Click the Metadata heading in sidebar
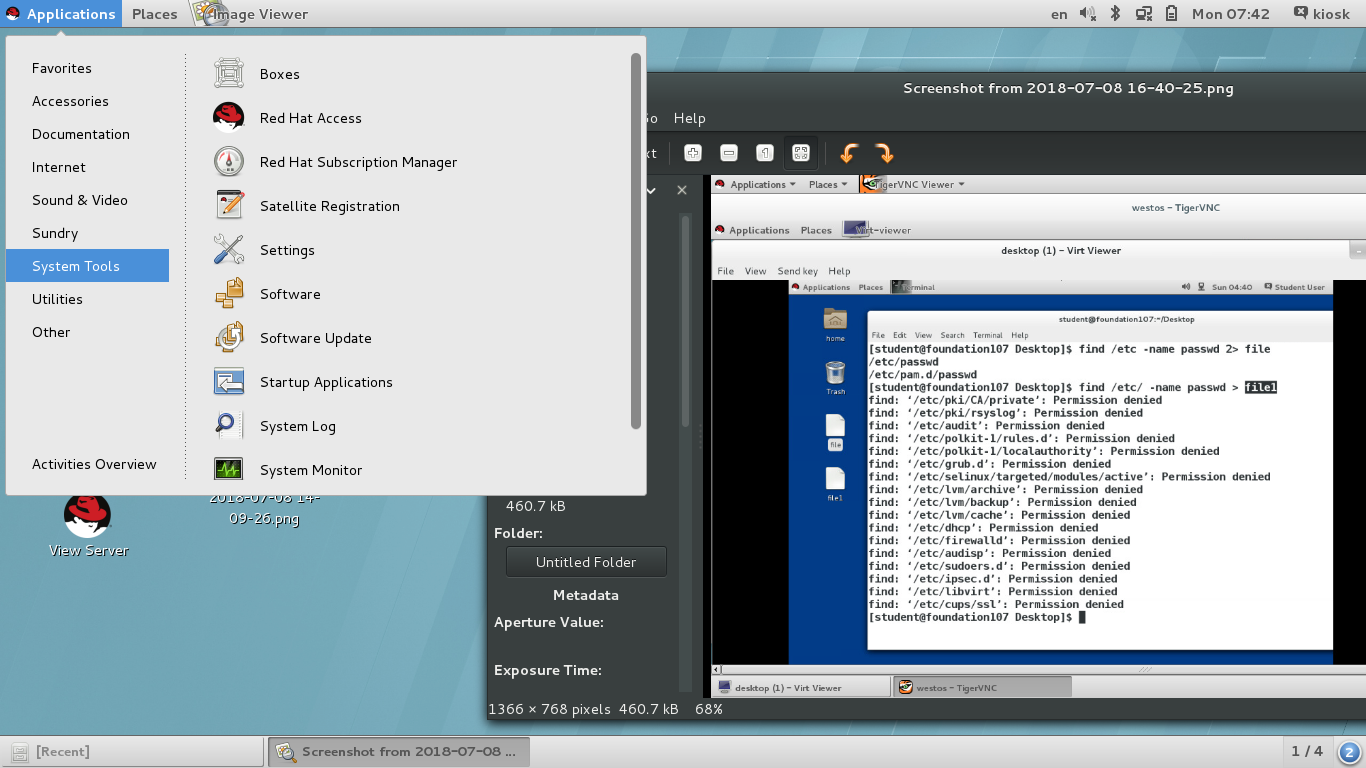The height and width of the screenshot is (768, 1366). tap(586, 595)
